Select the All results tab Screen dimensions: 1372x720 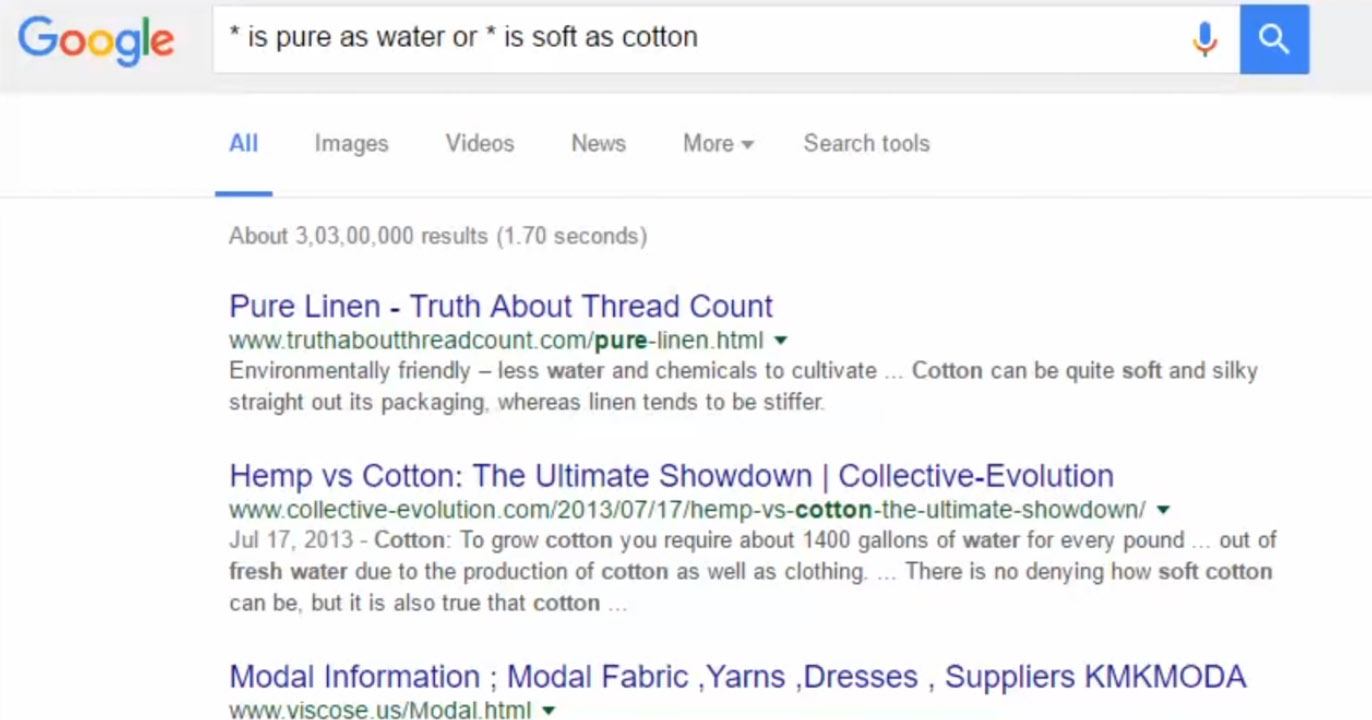tap(243, 144)
